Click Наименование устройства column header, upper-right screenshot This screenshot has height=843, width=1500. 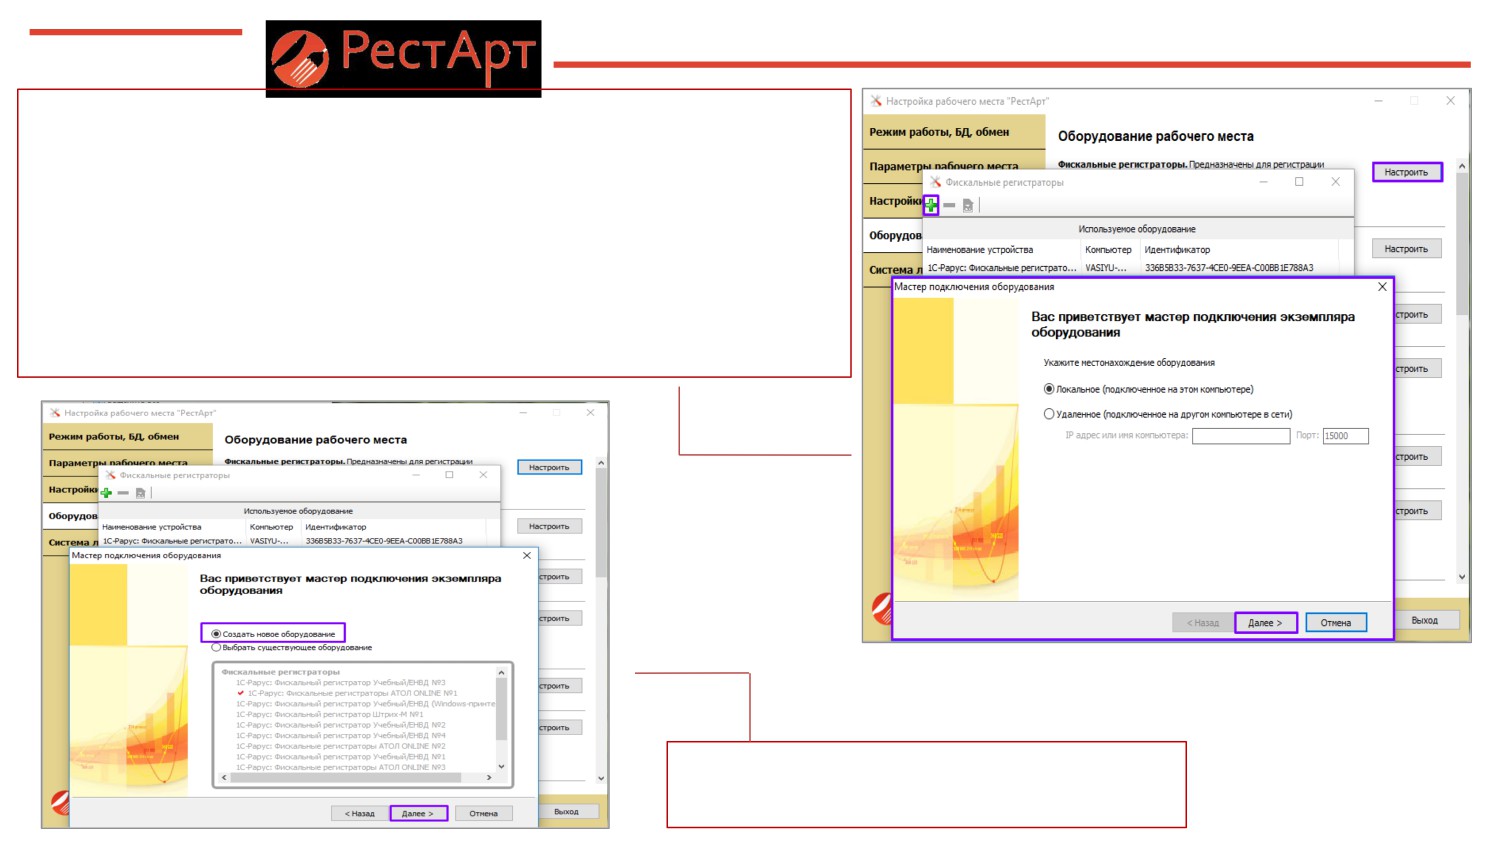point(1001,250)
